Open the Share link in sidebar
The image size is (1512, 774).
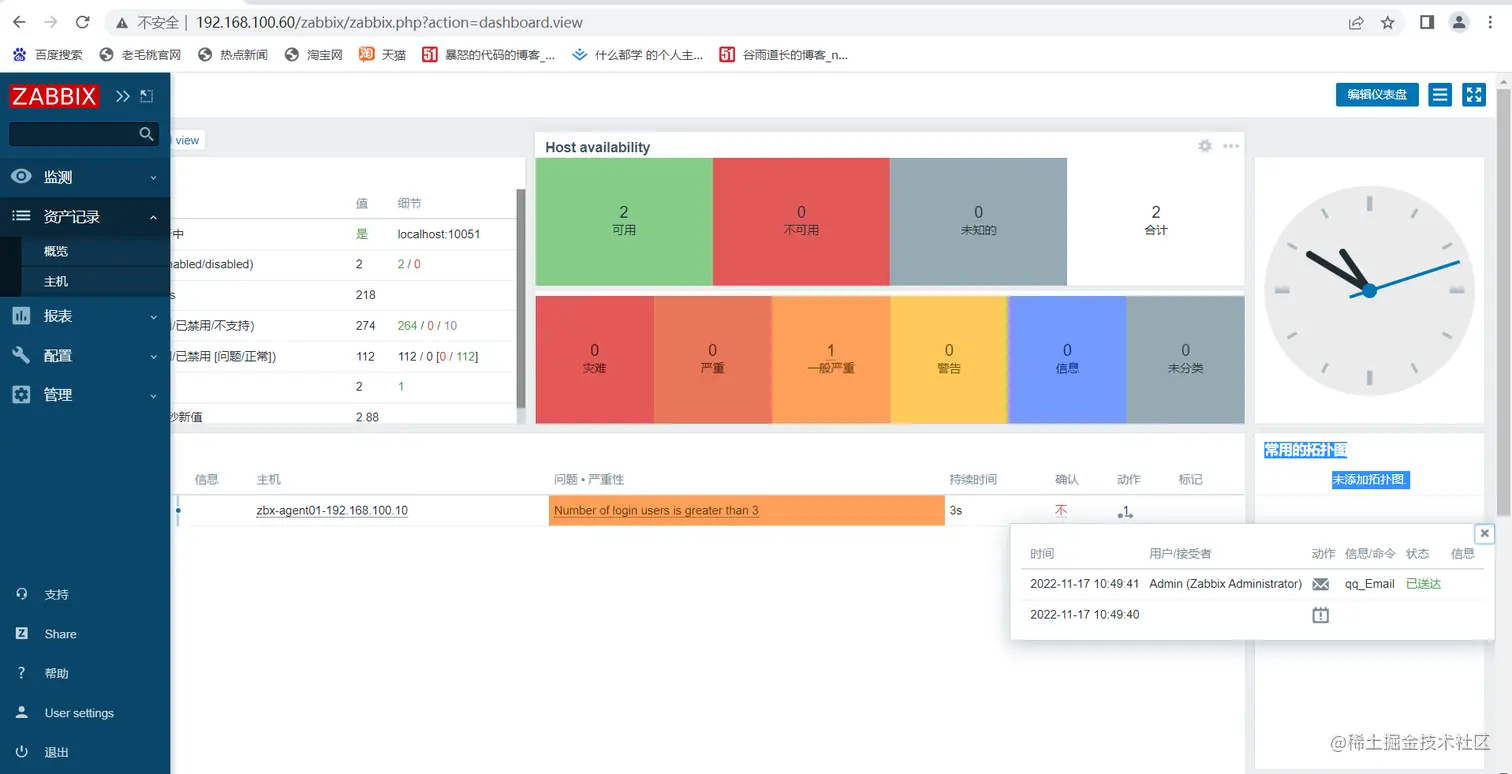pos(60,634)
